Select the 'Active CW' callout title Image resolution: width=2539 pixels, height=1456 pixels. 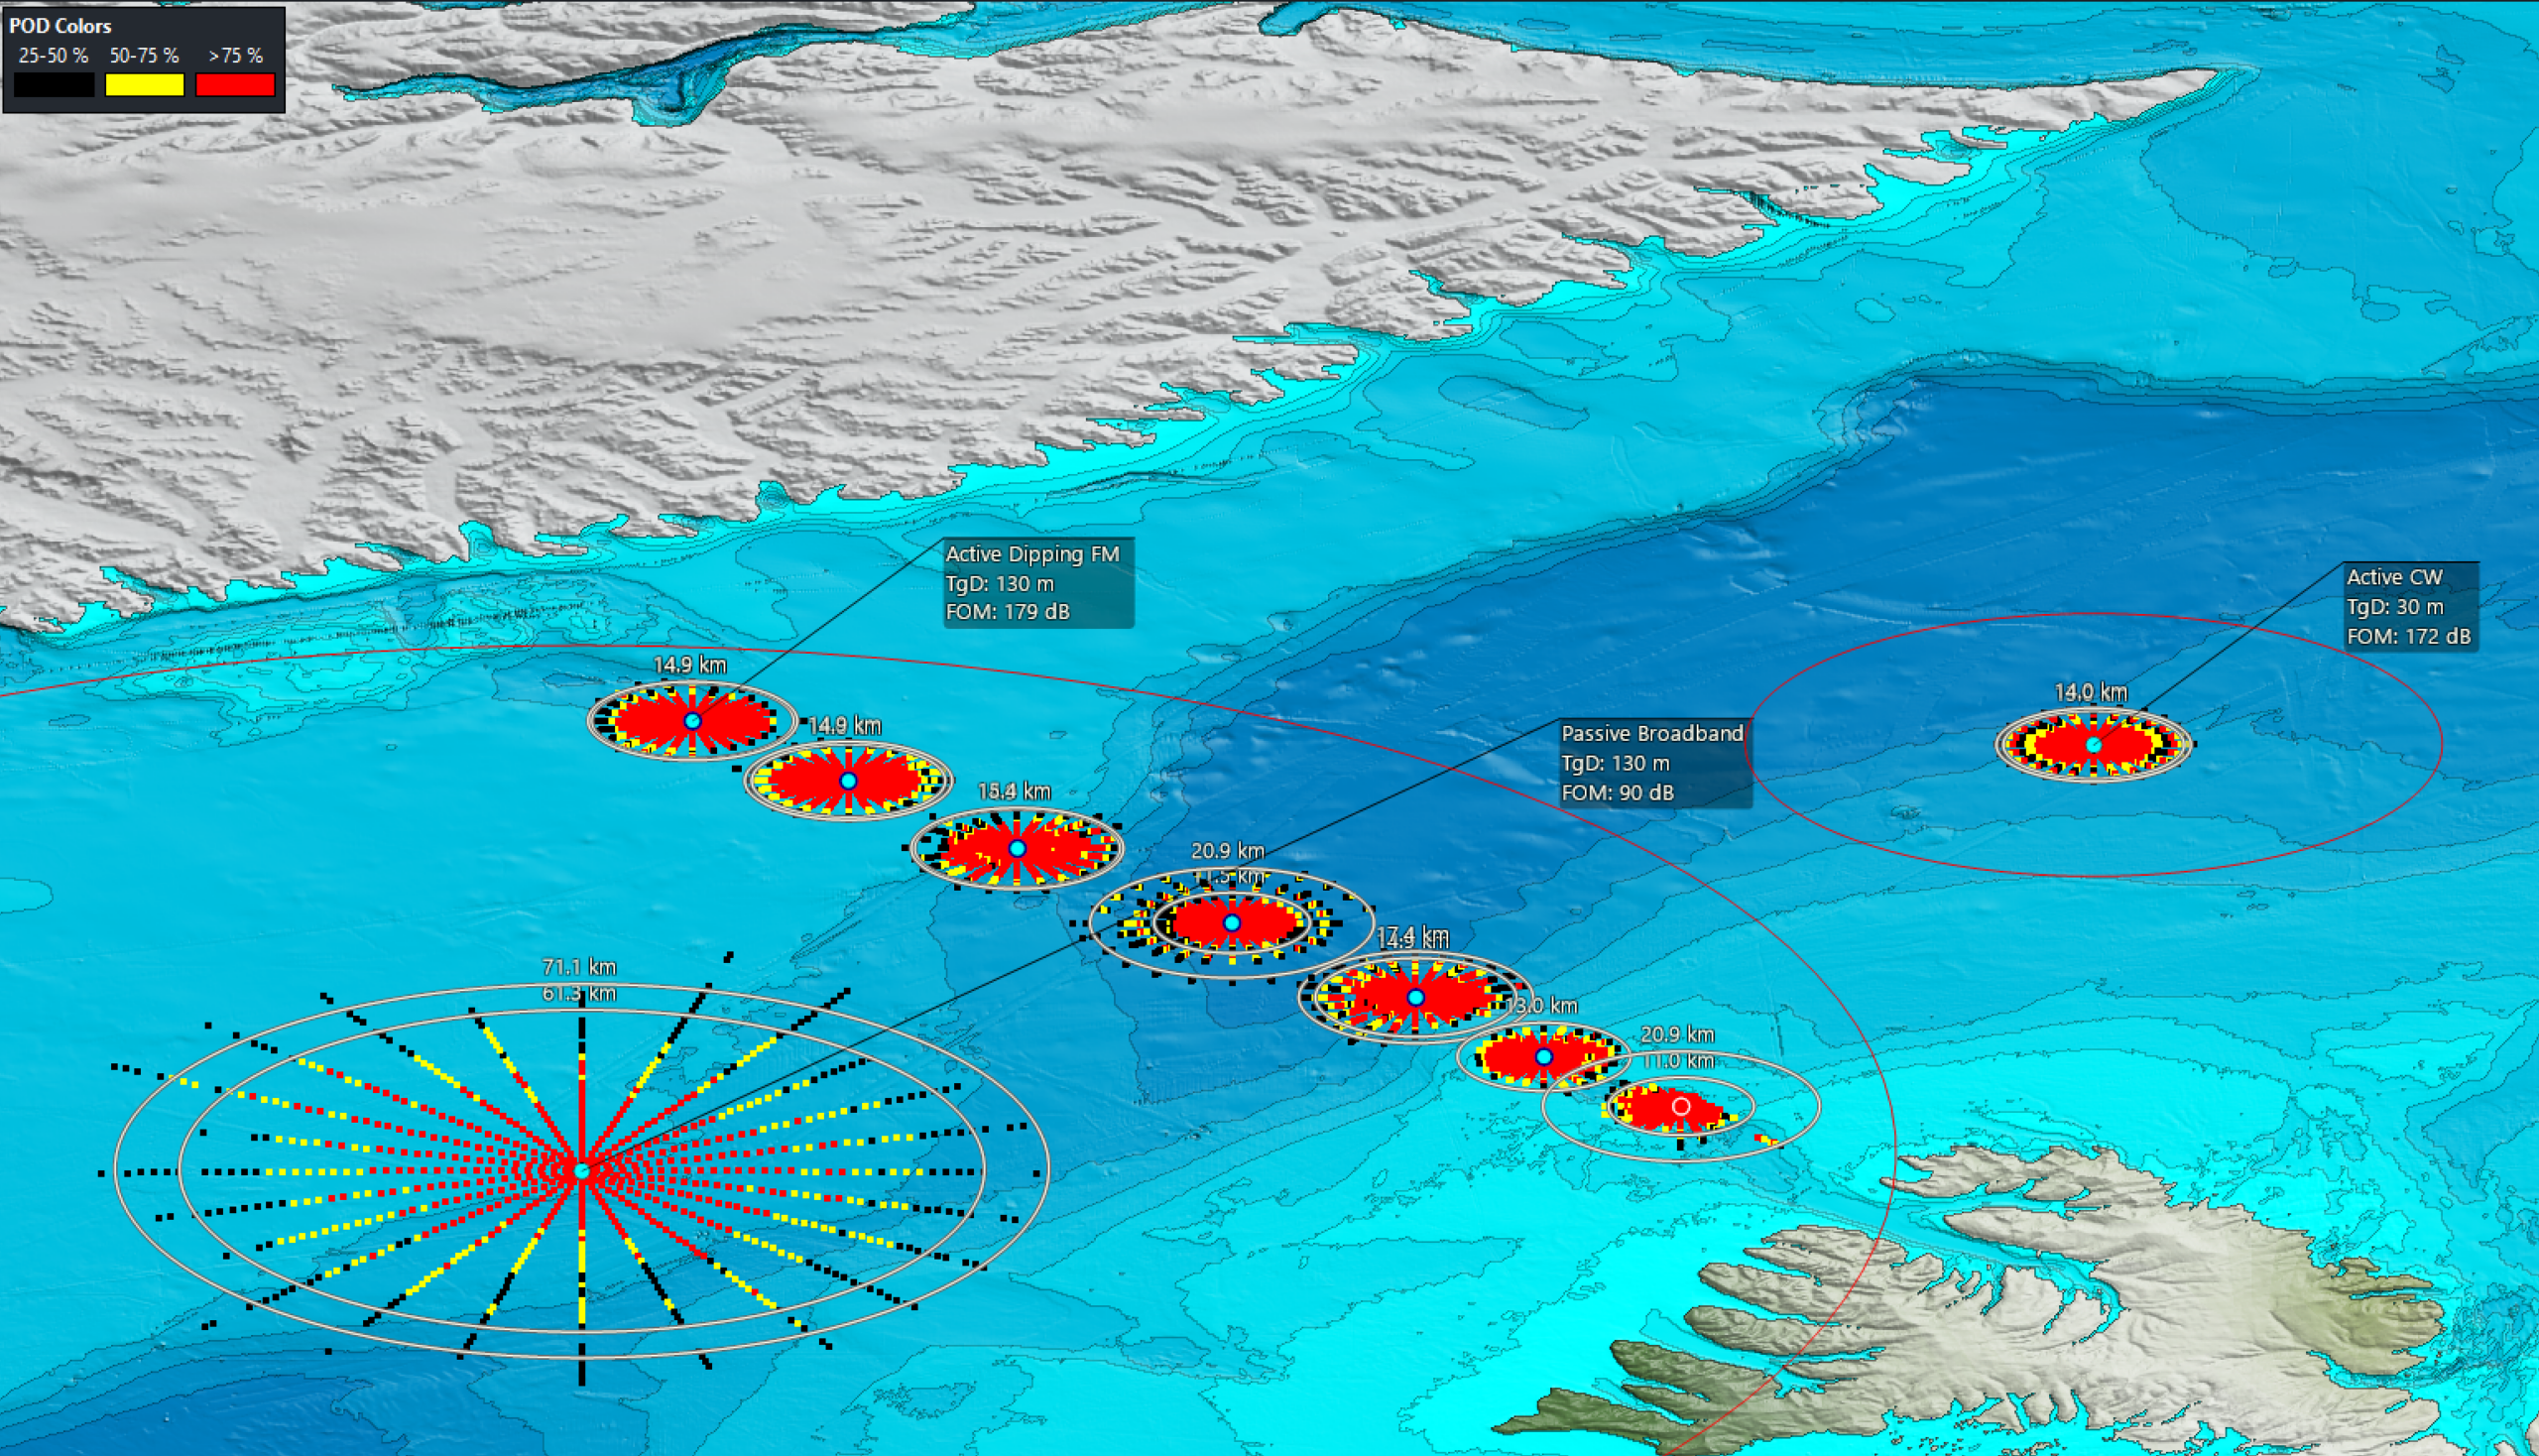tap(2394, 577)
